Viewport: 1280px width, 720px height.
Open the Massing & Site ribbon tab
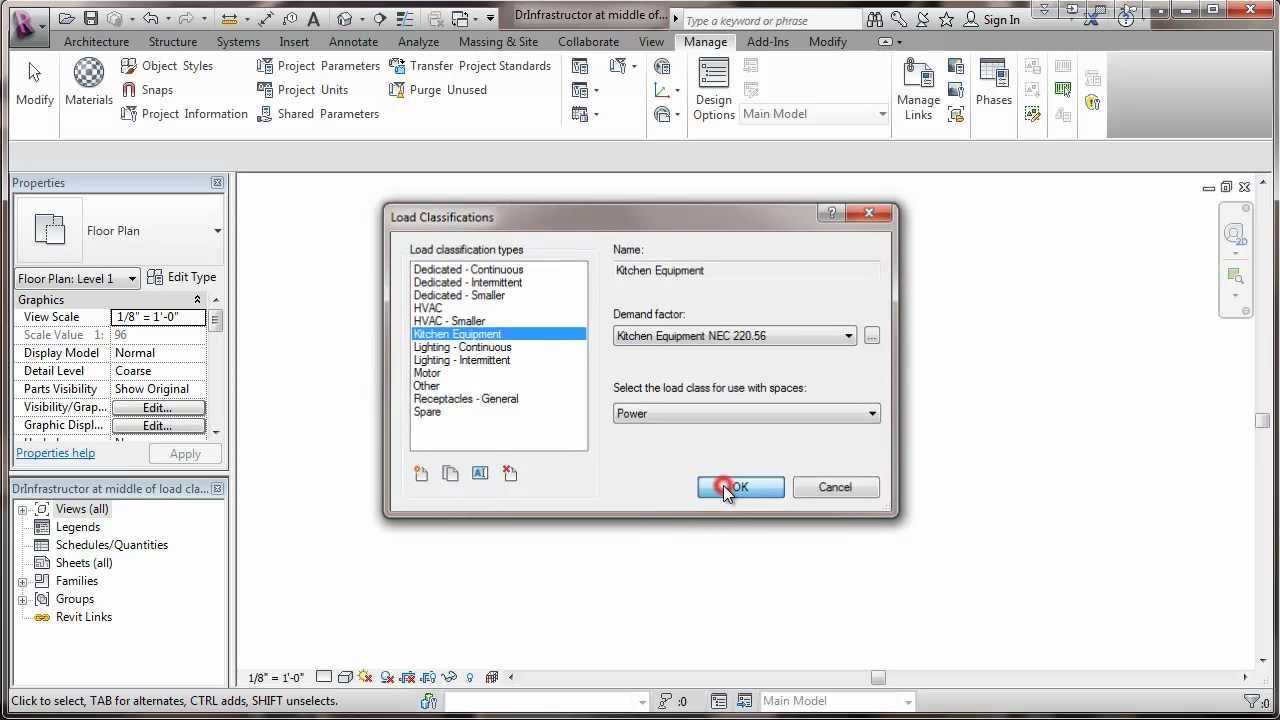(x=498, y=42)
